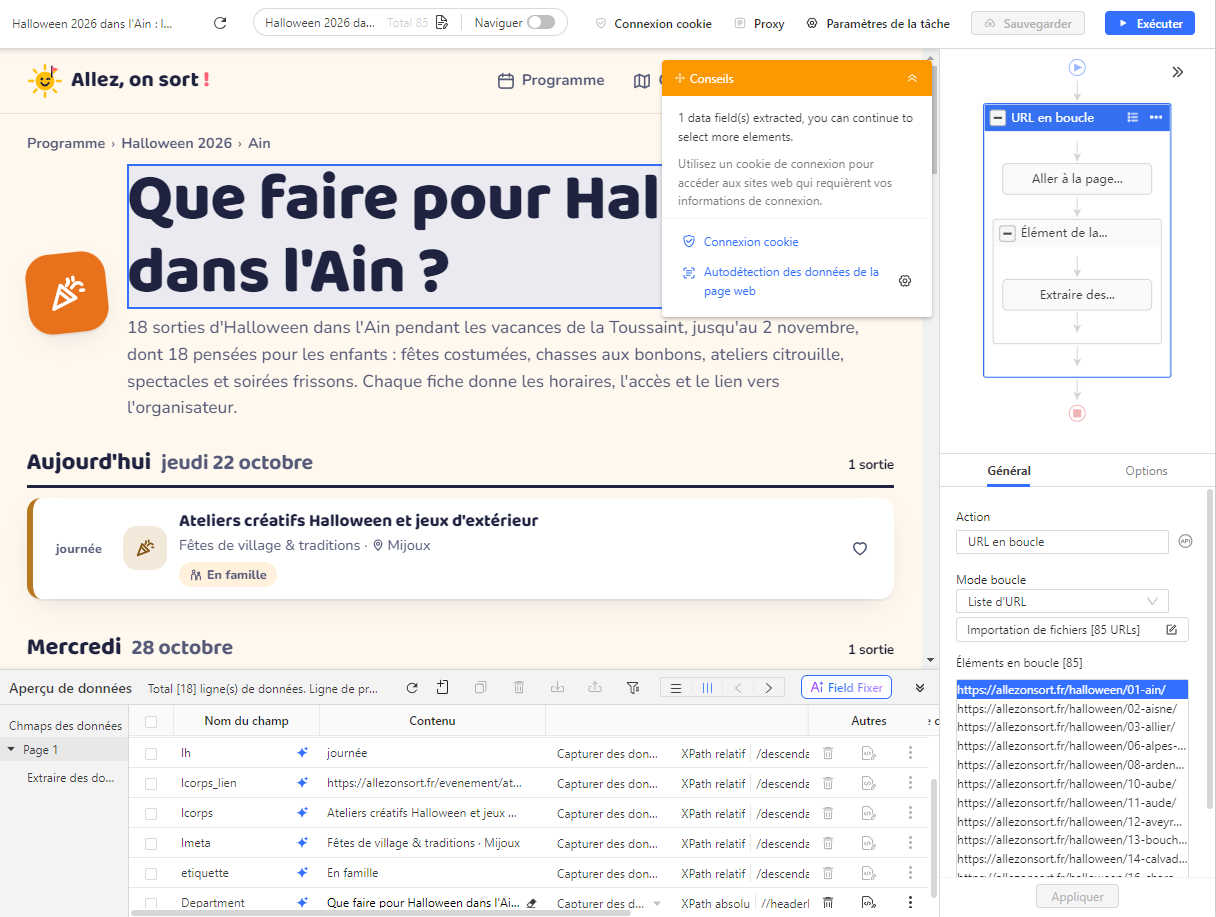
Task: Select the halloween/03-allier URL in the list
Action: pos(1072,727)
